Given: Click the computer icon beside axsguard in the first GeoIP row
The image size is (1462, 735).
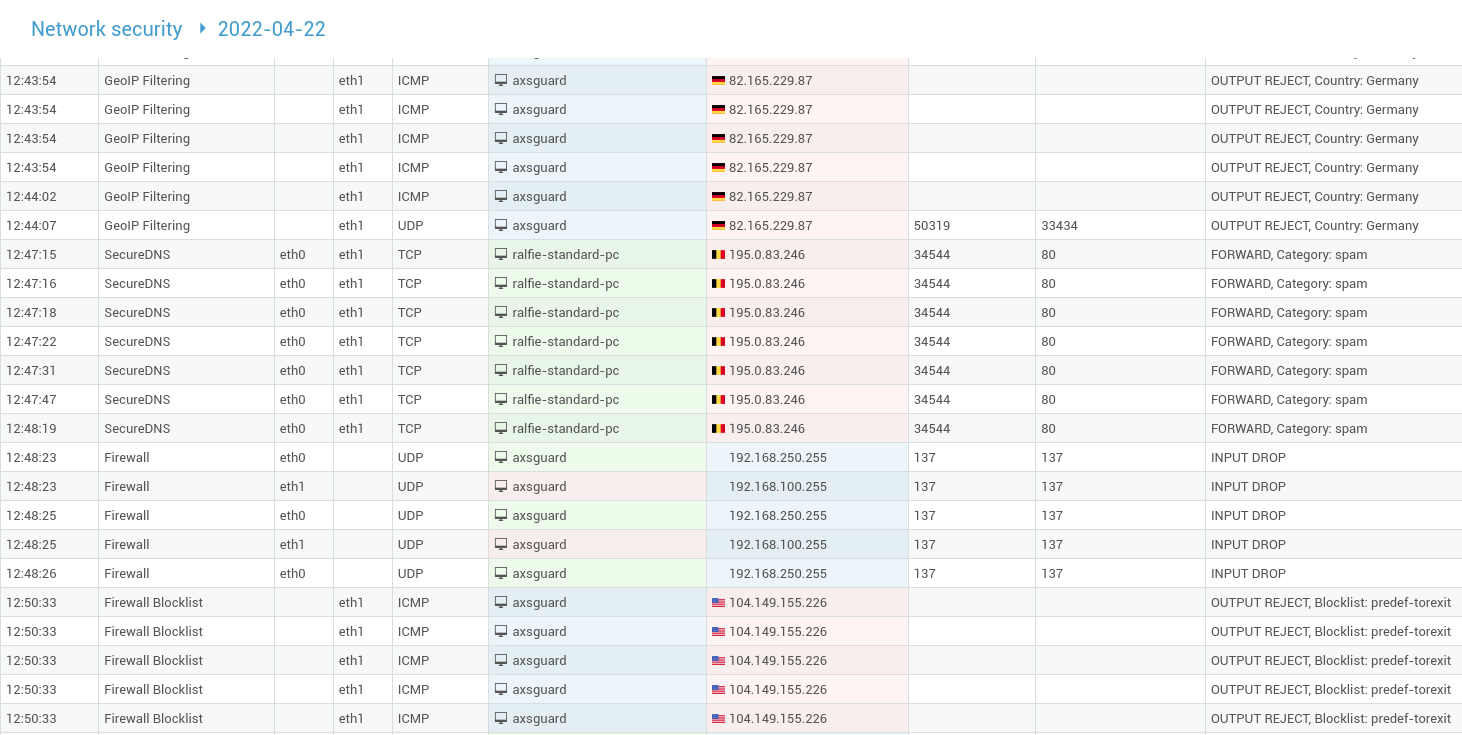Looking at the screenshot, I should [x=500, y=80].
